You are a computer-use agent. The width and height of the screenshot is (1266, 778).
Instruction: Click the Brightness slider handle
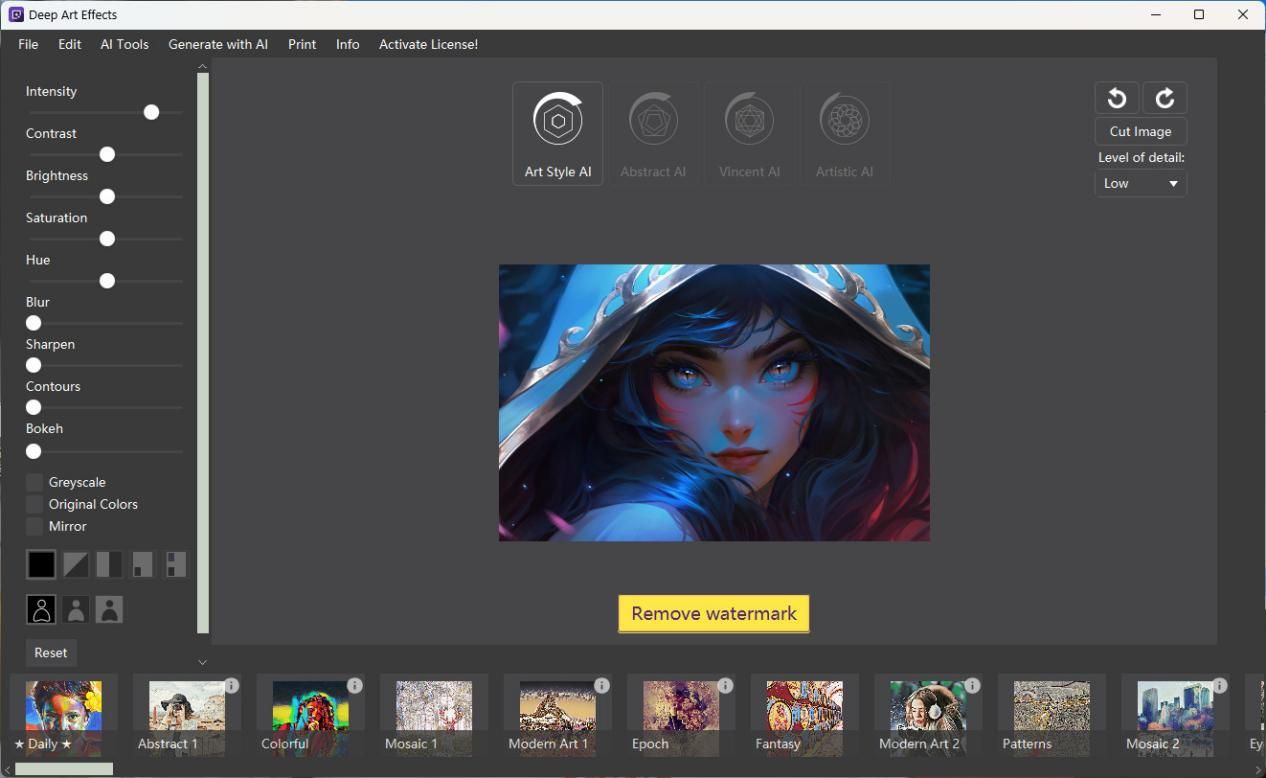107,197
